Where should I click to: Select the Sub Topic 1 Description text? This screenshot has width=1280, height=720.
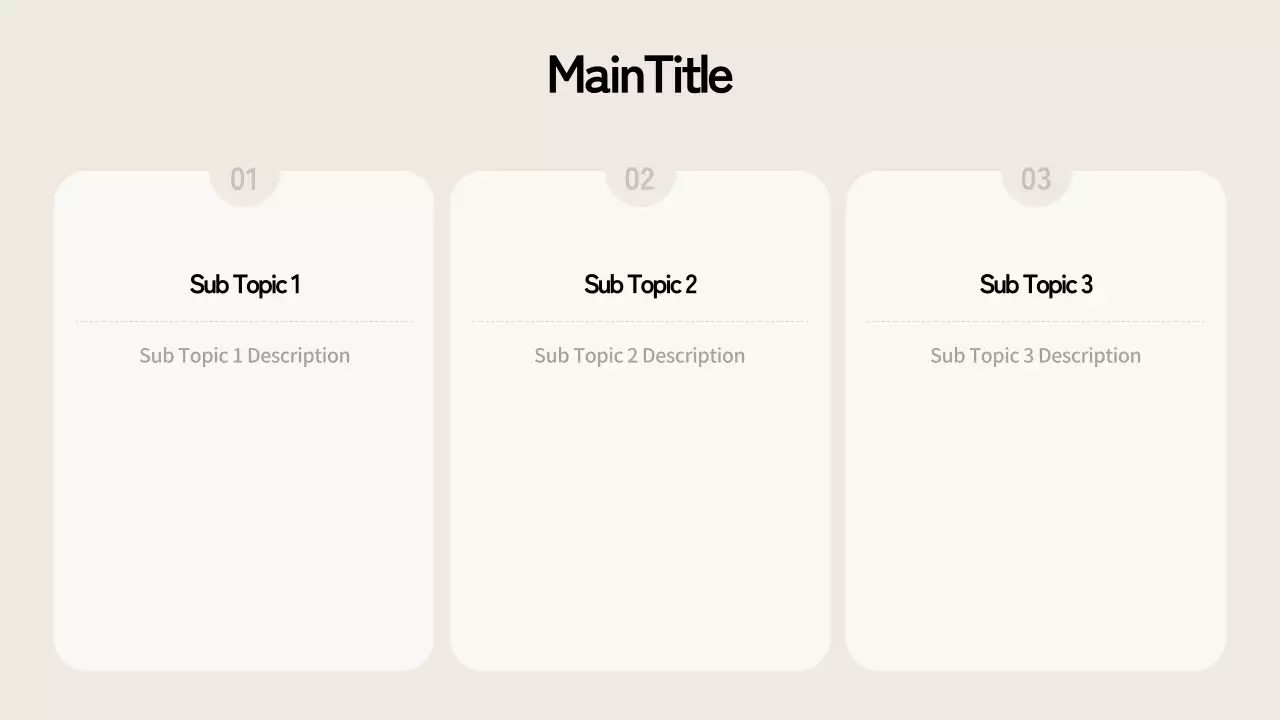[x=244, y=356]
